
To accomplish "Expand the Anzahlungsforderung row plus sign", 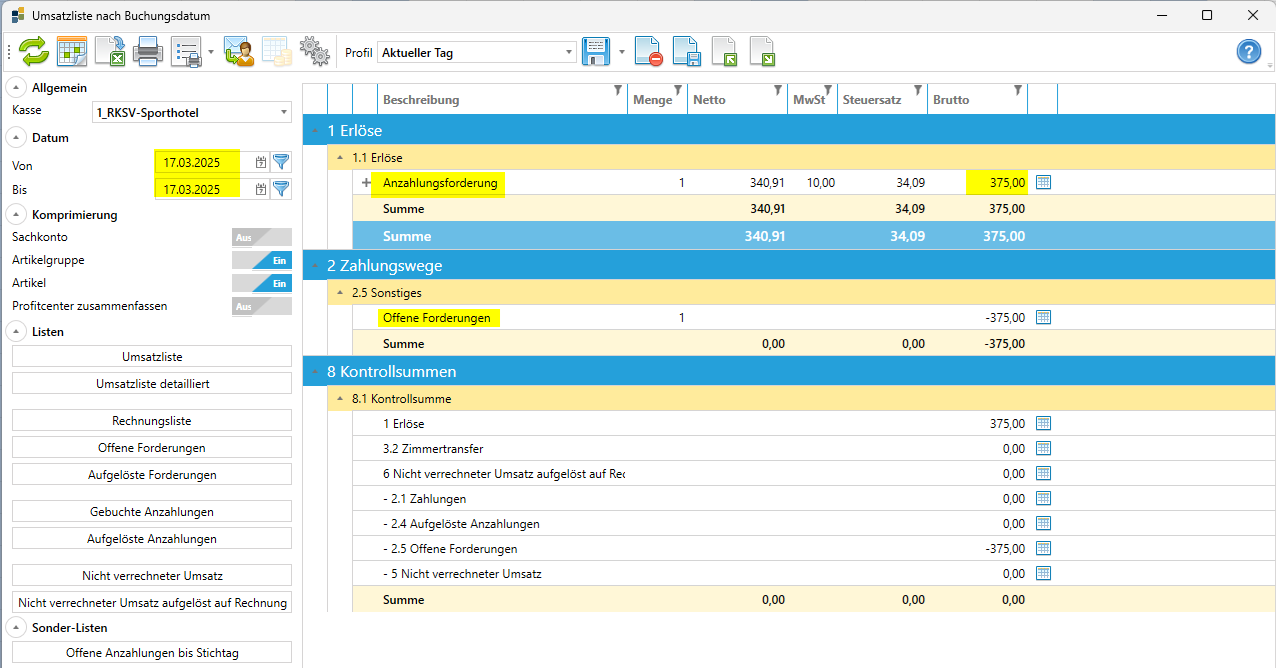I will pyautogui.click(x=366, y=183).
